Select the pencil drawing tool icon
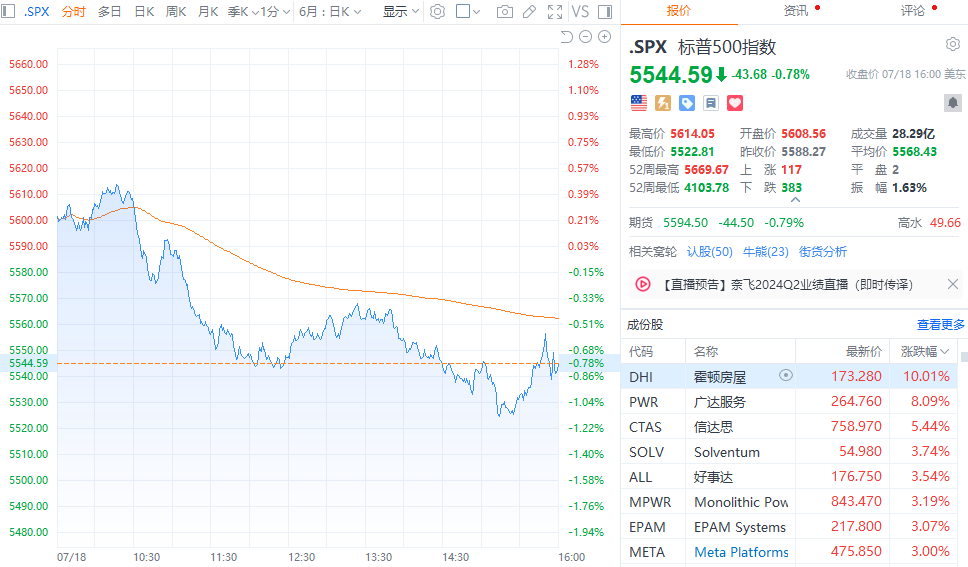The image size is (968, 567). pyautogui.click(x=530, y=12)
